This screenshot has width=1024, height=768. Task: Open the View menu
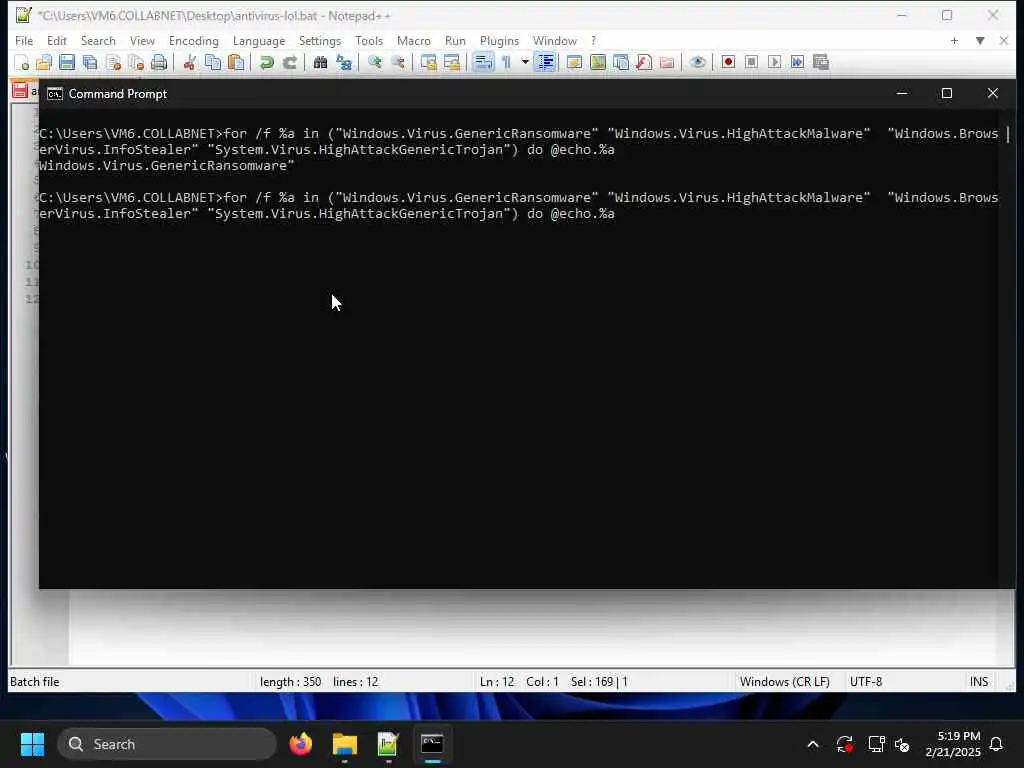pos(142,40)
